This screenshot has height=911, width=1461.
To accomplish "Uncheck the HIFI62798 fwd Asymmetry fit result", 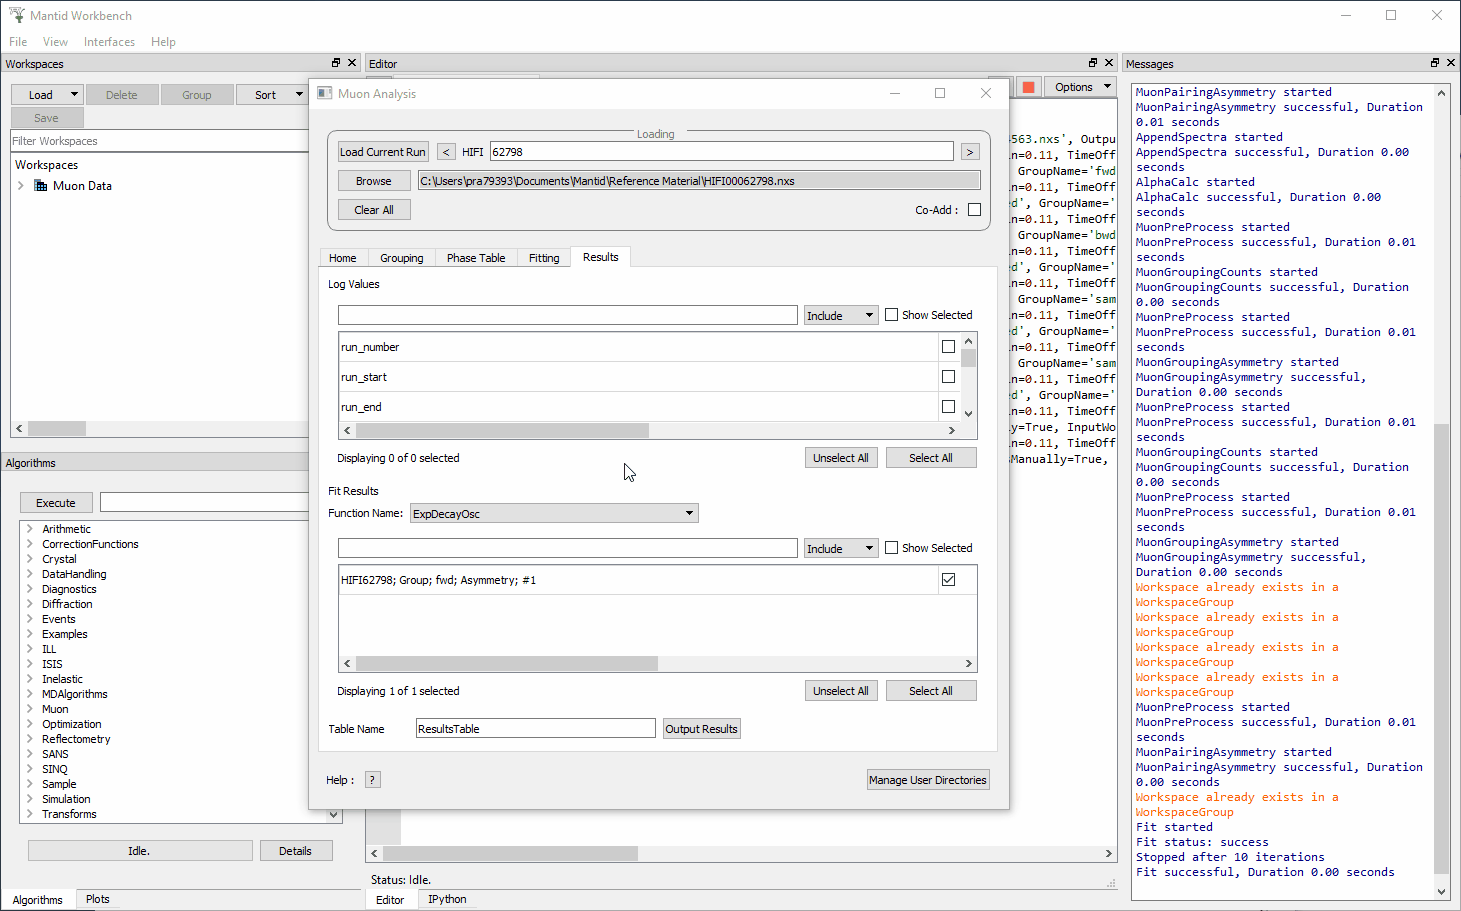I will (948, 578).
